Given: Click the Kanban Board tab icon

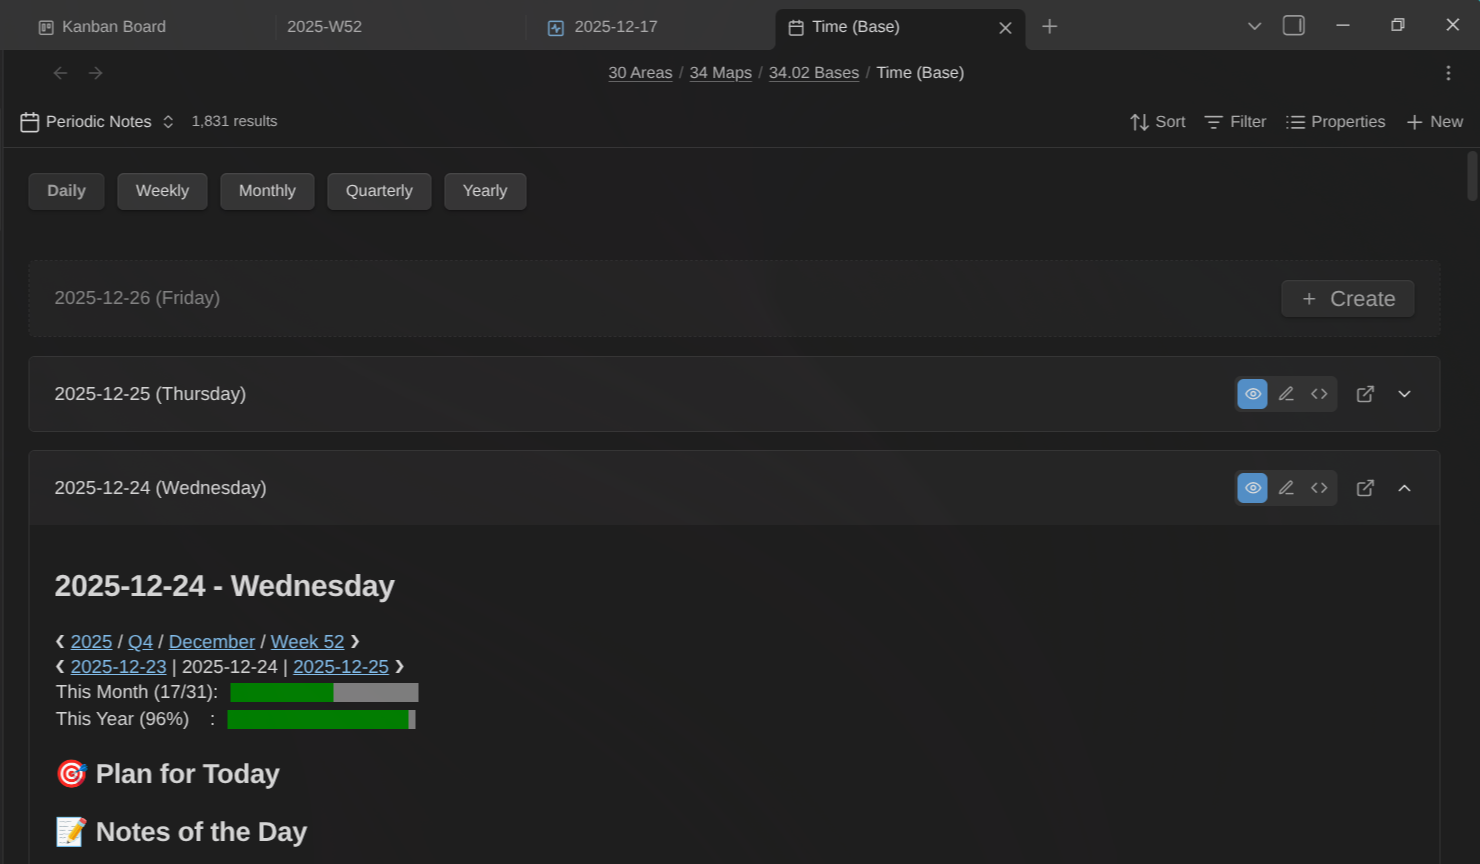Looking at the screenshot, I should point(46,28).
